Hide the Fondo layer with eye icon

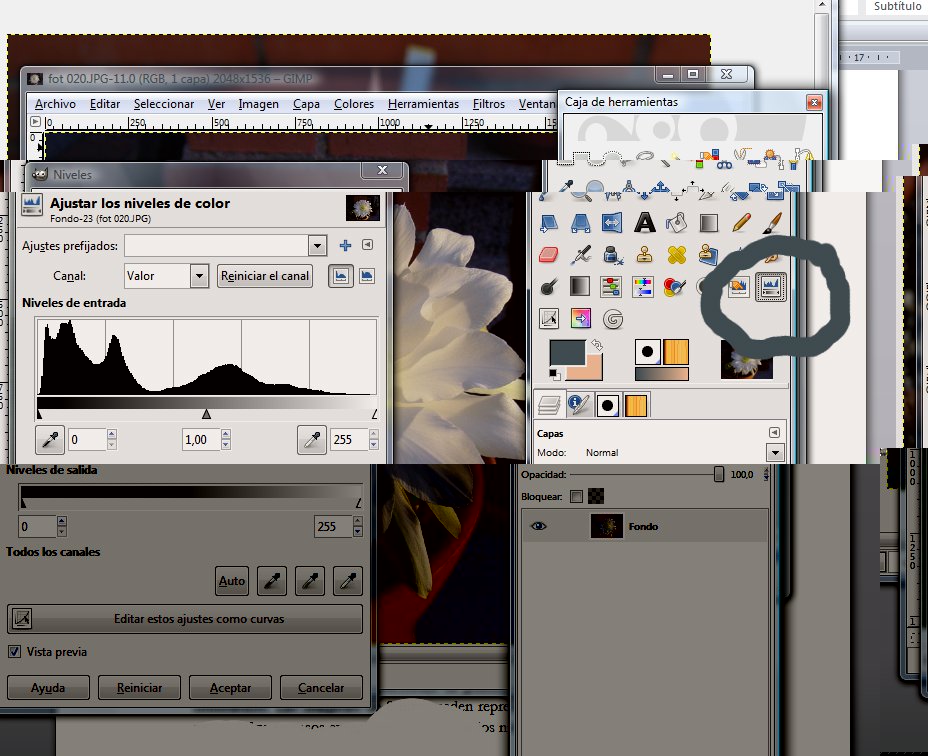click(539, 526)
